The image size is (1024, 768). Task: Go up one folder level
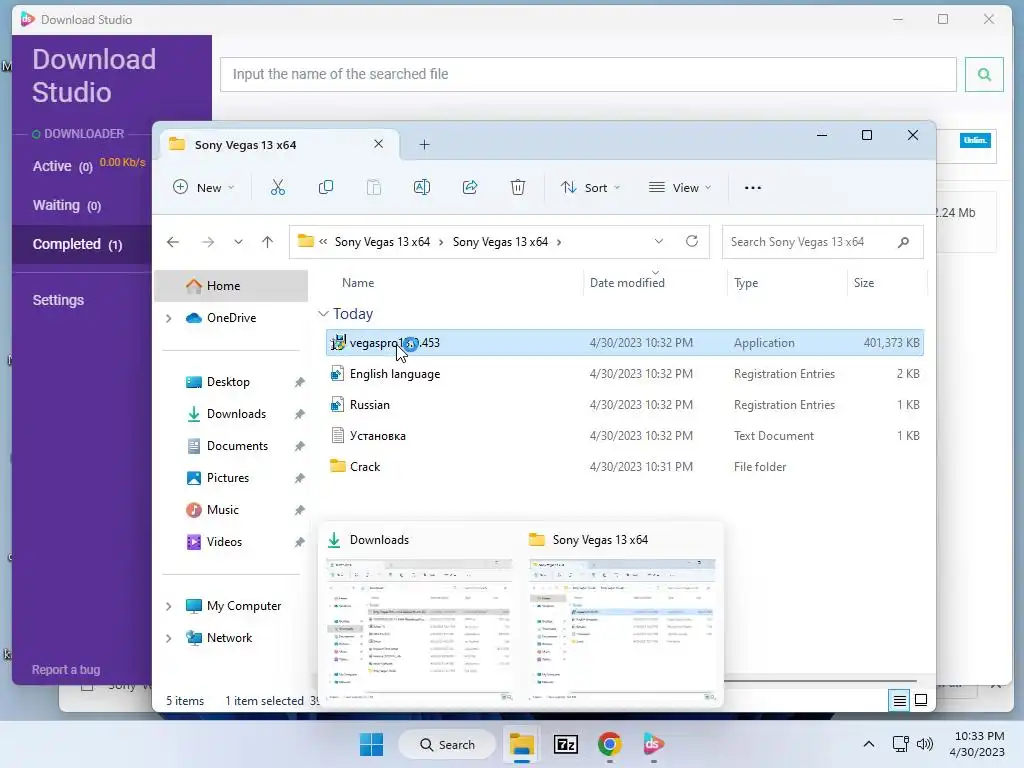267,242
